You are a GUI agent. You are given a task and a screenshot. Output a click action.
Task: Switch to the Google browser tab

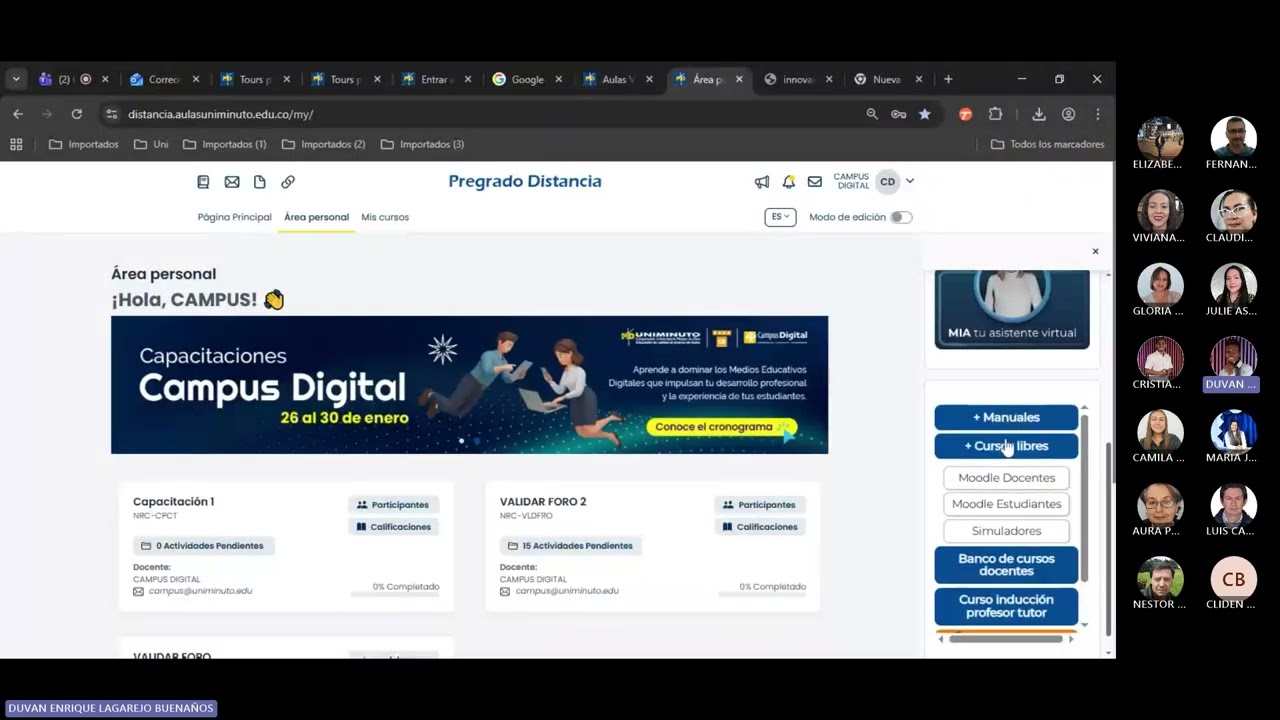point(528,79)
